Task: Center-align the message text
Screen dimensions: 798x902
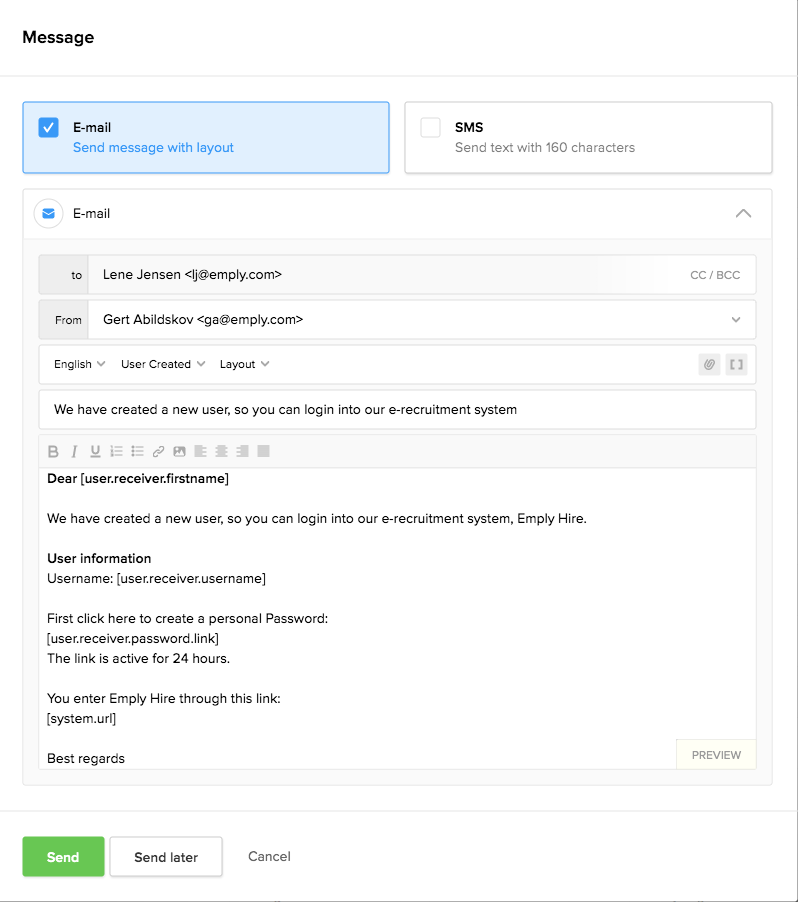Action: click(221, 451)
